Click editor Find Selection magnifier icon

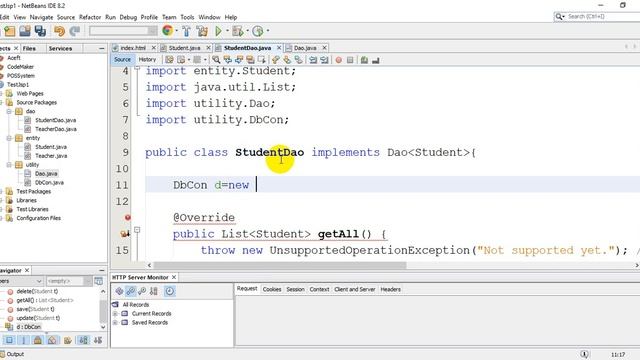click(216, 60)
